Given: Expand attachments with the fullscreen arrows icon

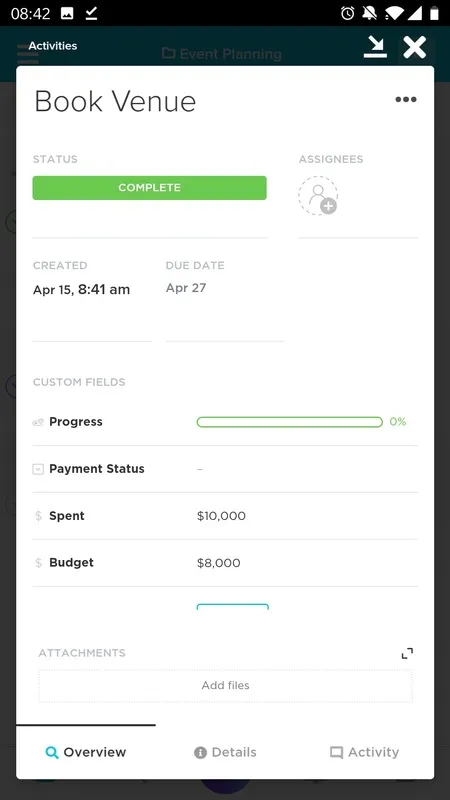Looking at the screenshot, I should [x=407, y=653].
